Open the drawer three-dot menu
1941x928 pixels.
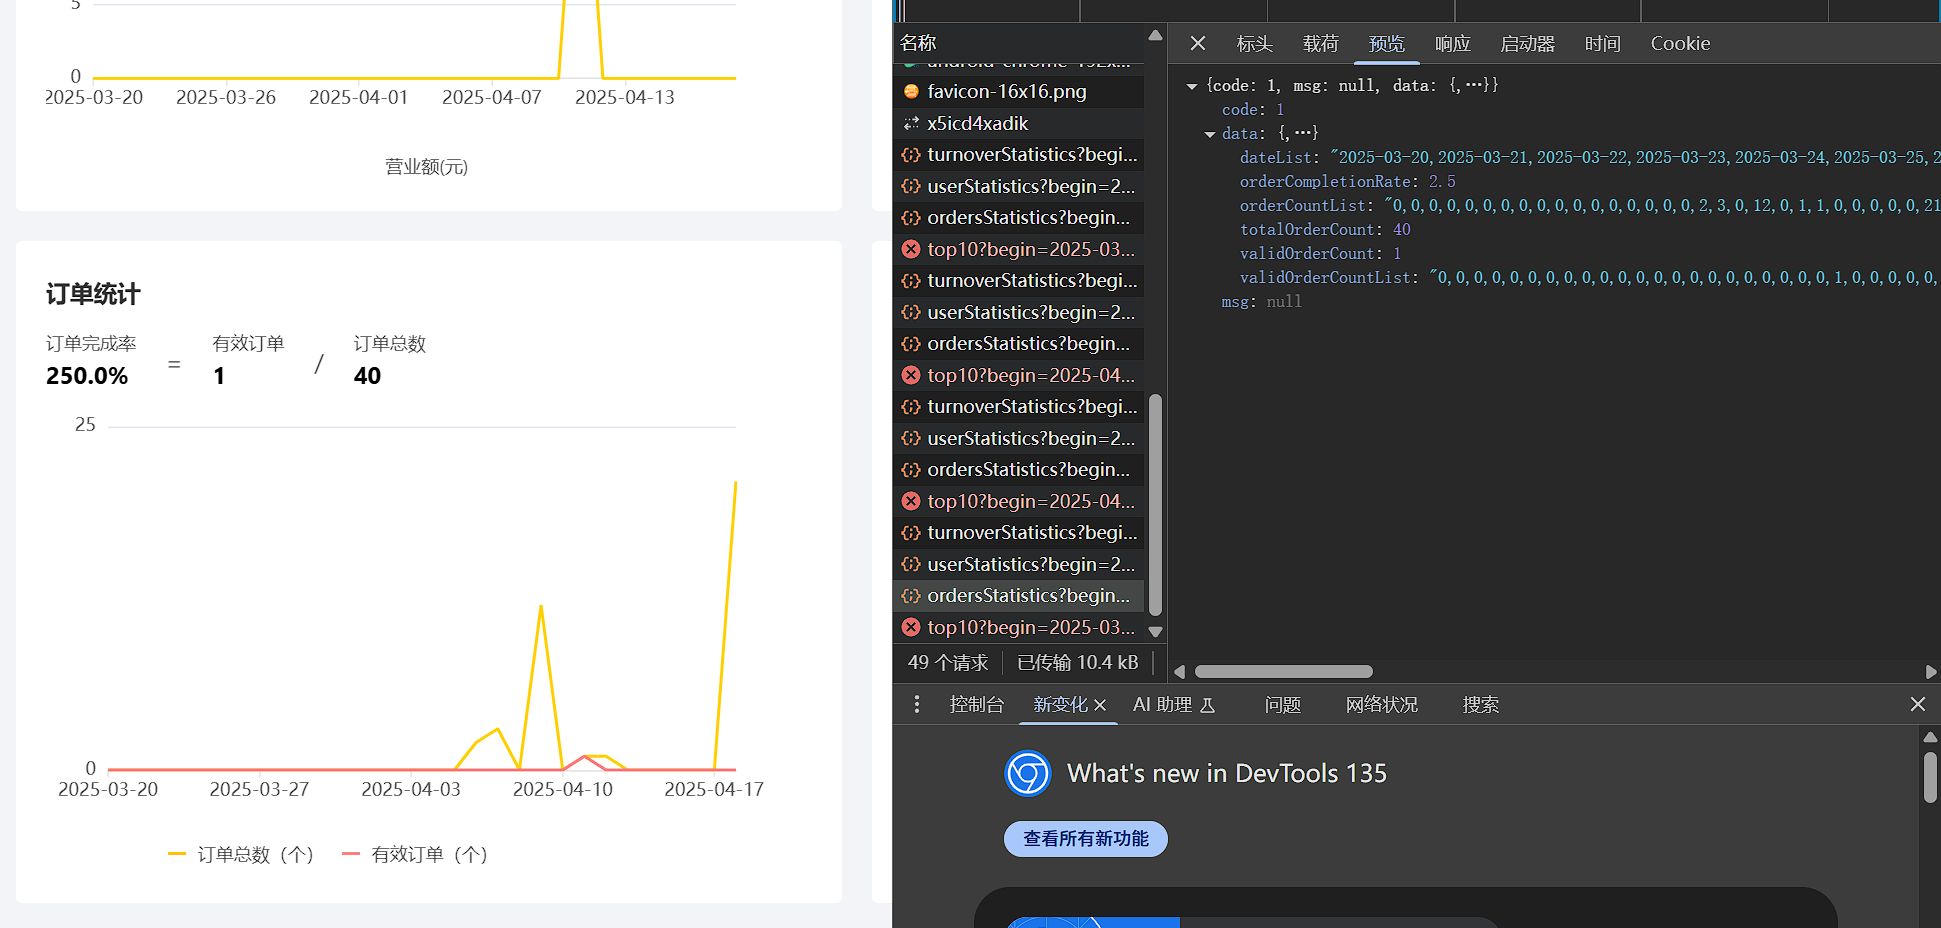917,704
